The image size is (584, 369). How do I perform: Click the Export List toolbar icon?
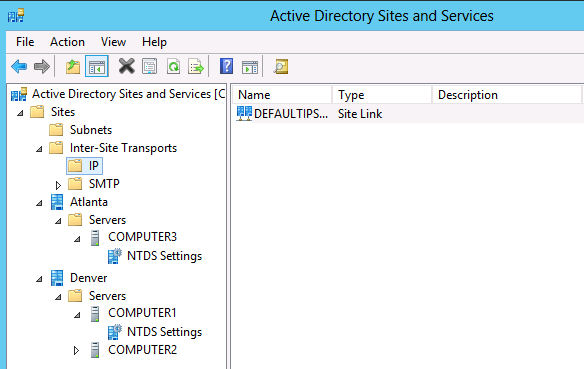tap(196, 67)
